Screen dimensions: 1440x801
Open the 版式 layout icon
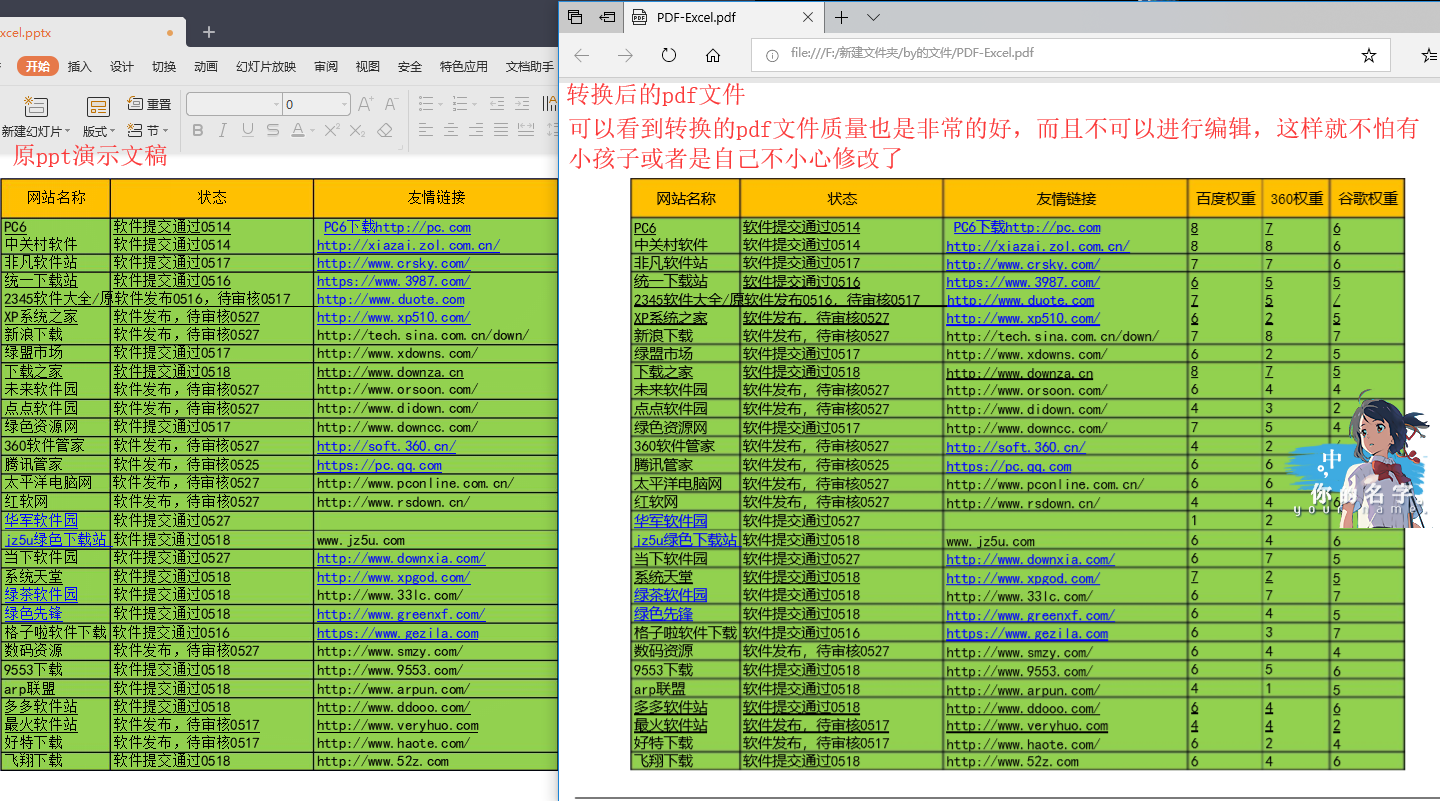[98, 107]
